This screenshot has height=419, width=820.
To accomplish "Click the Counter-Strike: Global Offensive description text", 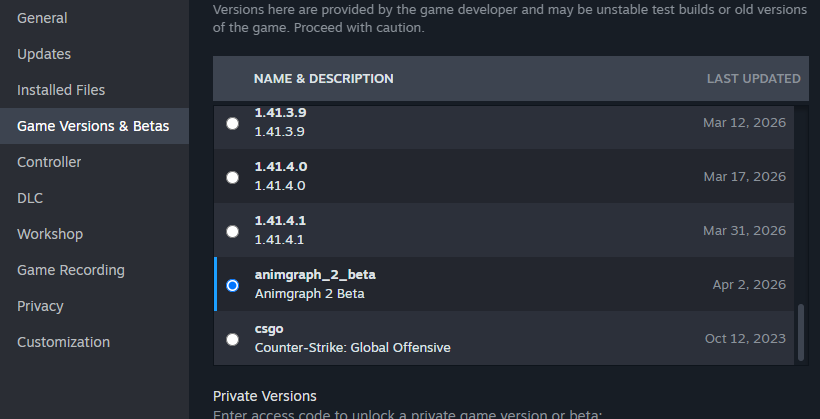I will 352,348.
